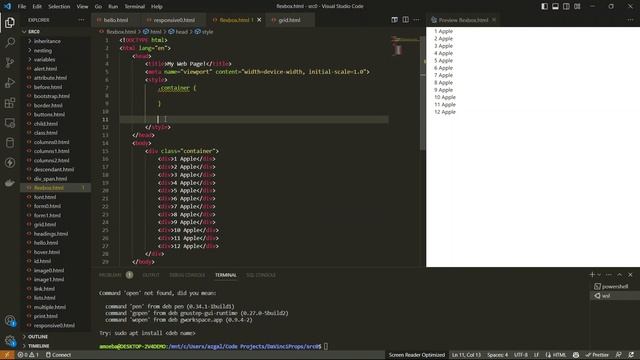Viewport: 640px width, 360px height.
Task: Toggle primary side bar visibility in title bar
Action: [x=544, y=6]
